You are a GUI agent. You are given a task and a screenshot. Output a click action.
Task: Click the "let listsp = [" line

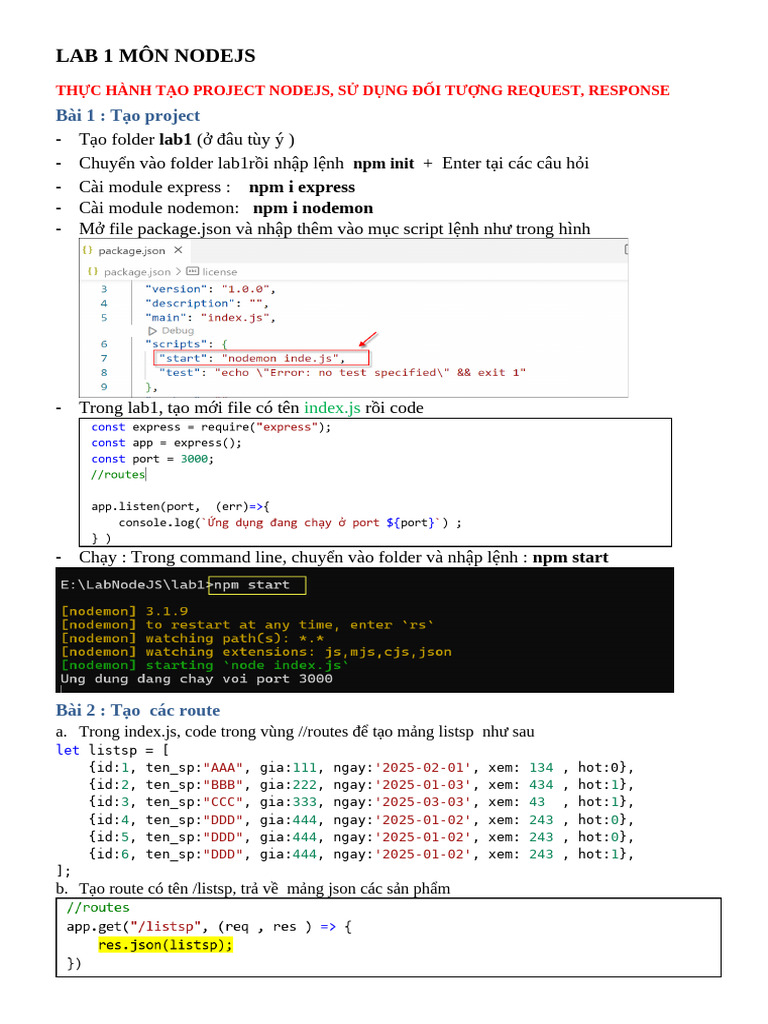pos(113,750)
